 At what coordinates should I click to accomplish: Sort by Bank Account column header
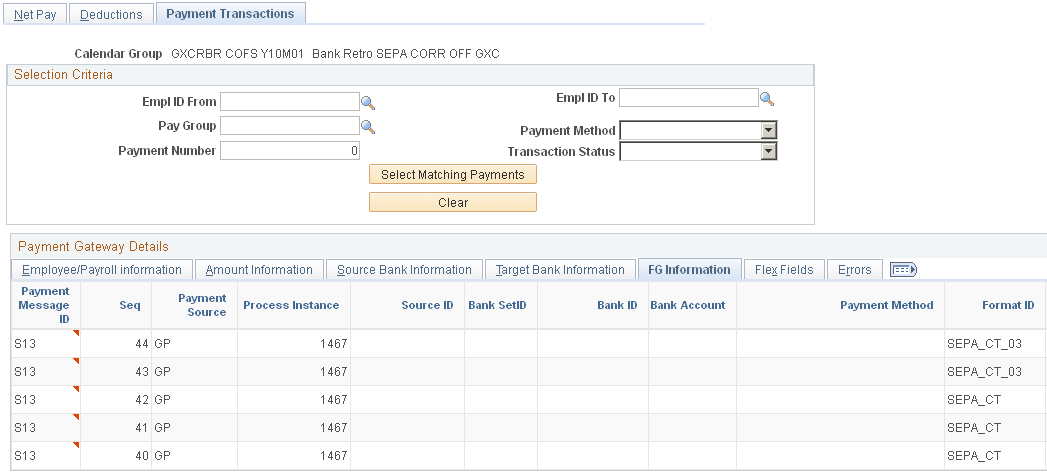pyautogui.click(x=688, y=305)
